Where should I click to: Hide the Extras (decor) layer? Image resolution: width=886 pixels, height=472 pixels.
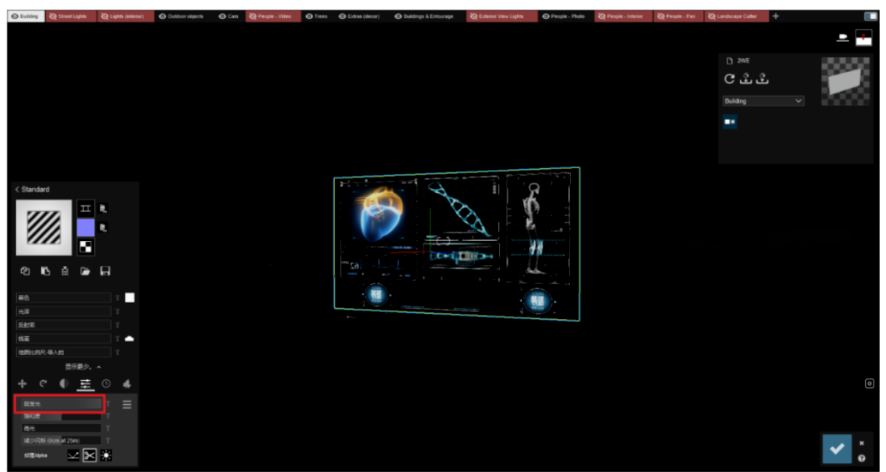click(342, 16)
